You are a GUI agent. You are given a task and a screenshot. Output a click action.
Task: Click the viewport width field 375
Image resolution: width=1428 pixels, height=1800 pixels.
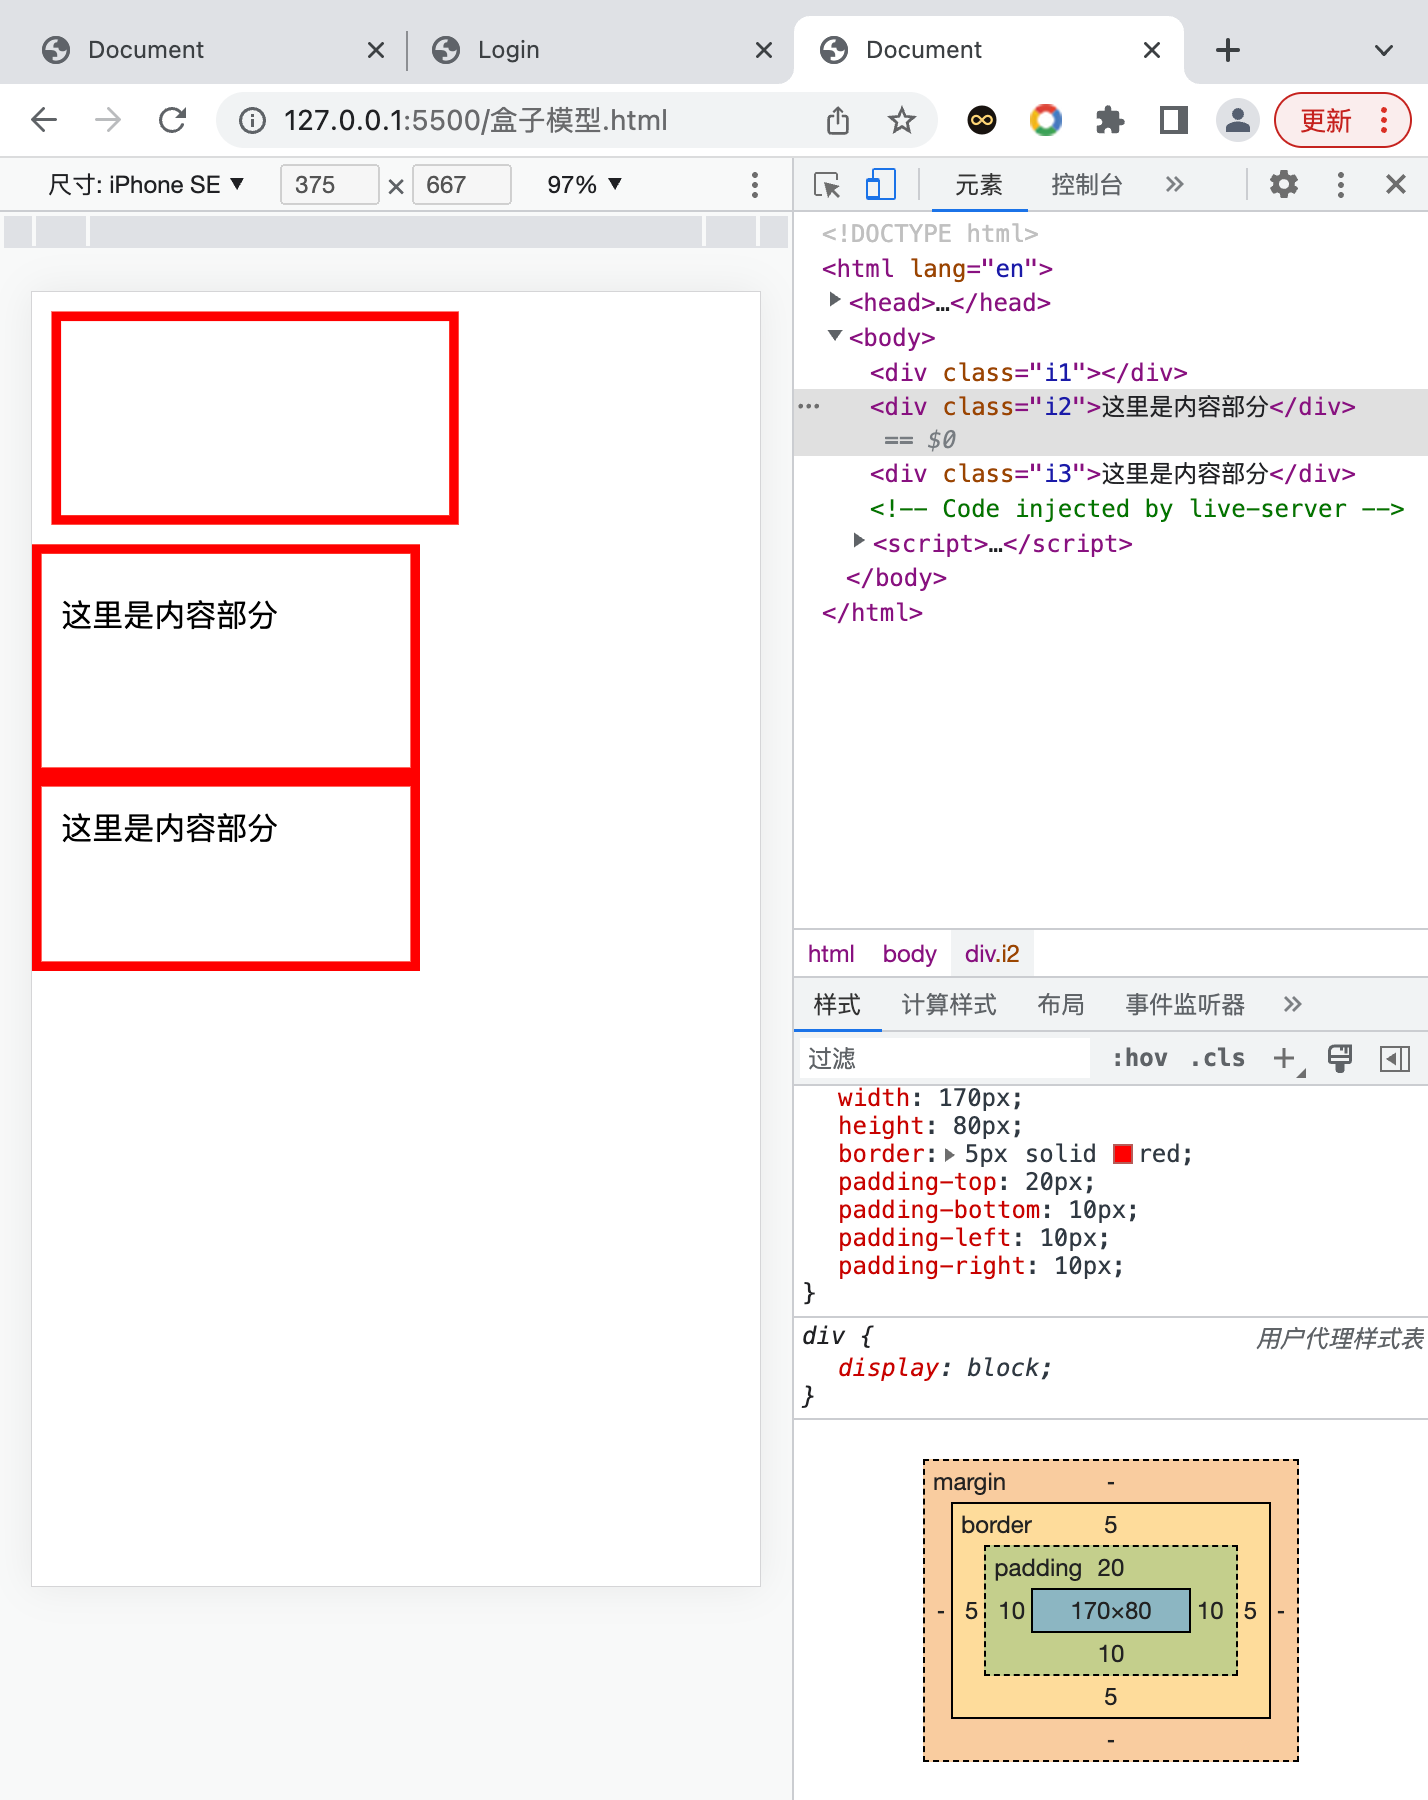click(x=330, y=185)
